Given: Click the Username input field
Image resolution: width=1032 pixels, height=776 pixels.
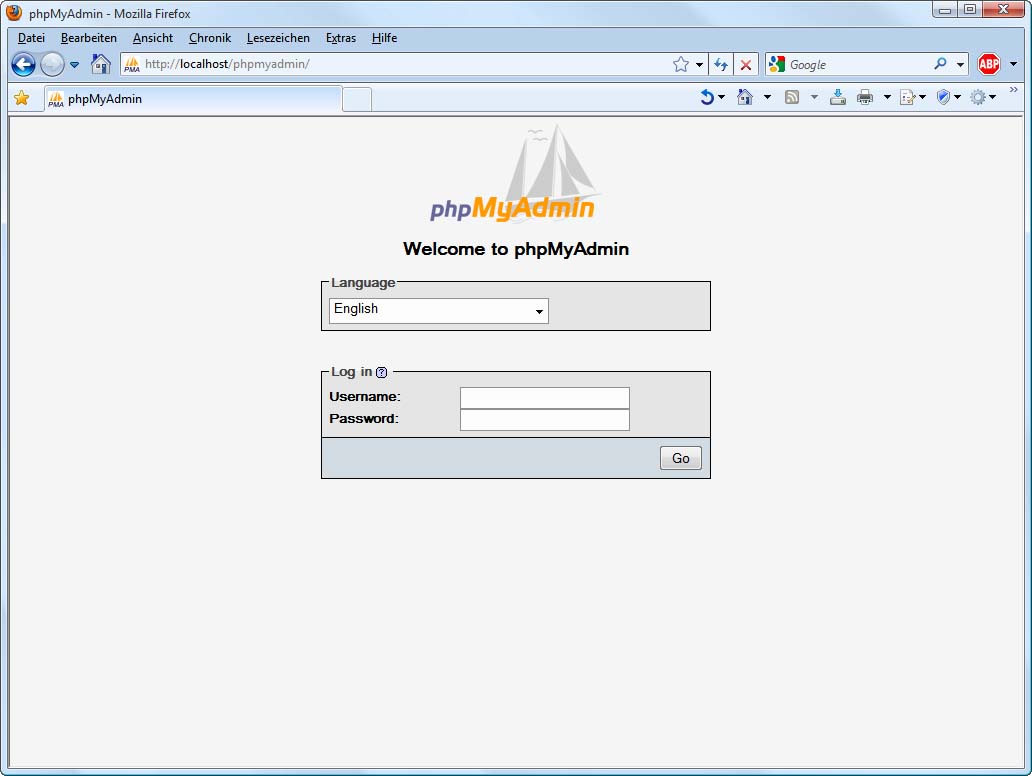Looking at the screenshot, I should (x=545, y=398).
